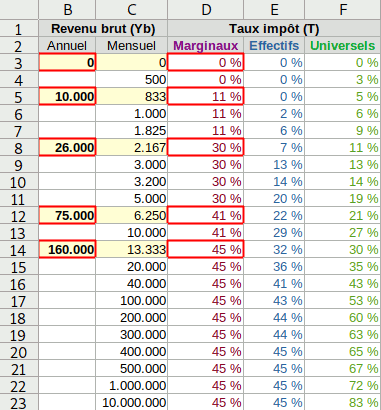Click the annual income cell 160.000
This screenshot has height=410, width=381.
(67, 250)
